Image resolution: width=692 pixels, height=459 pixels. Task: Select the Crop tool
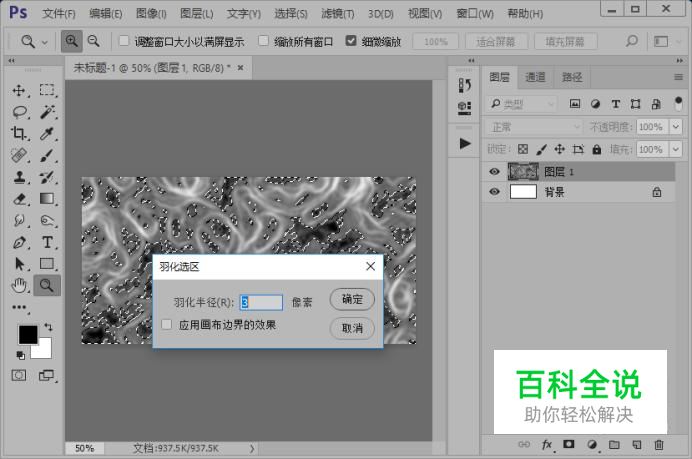tap(19, 133)
